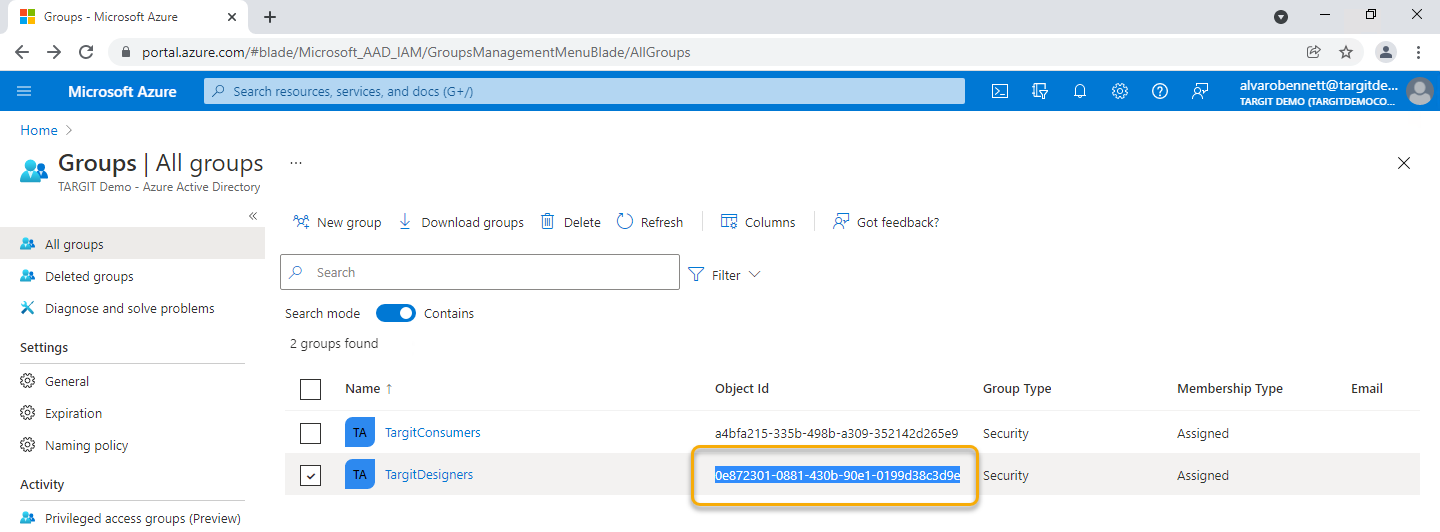This screenshot has height=532, width=1440.
Task: Click the highlighted TargitDesigners object ID
Action: click(837, 475)
